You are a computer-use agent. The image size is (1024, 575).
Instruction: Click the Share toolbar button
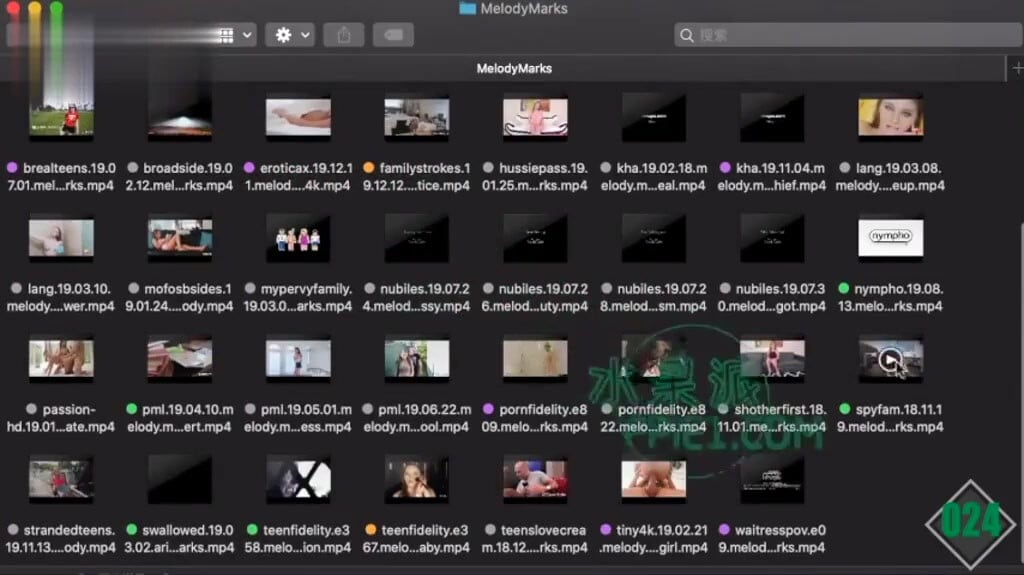point(344,35)
